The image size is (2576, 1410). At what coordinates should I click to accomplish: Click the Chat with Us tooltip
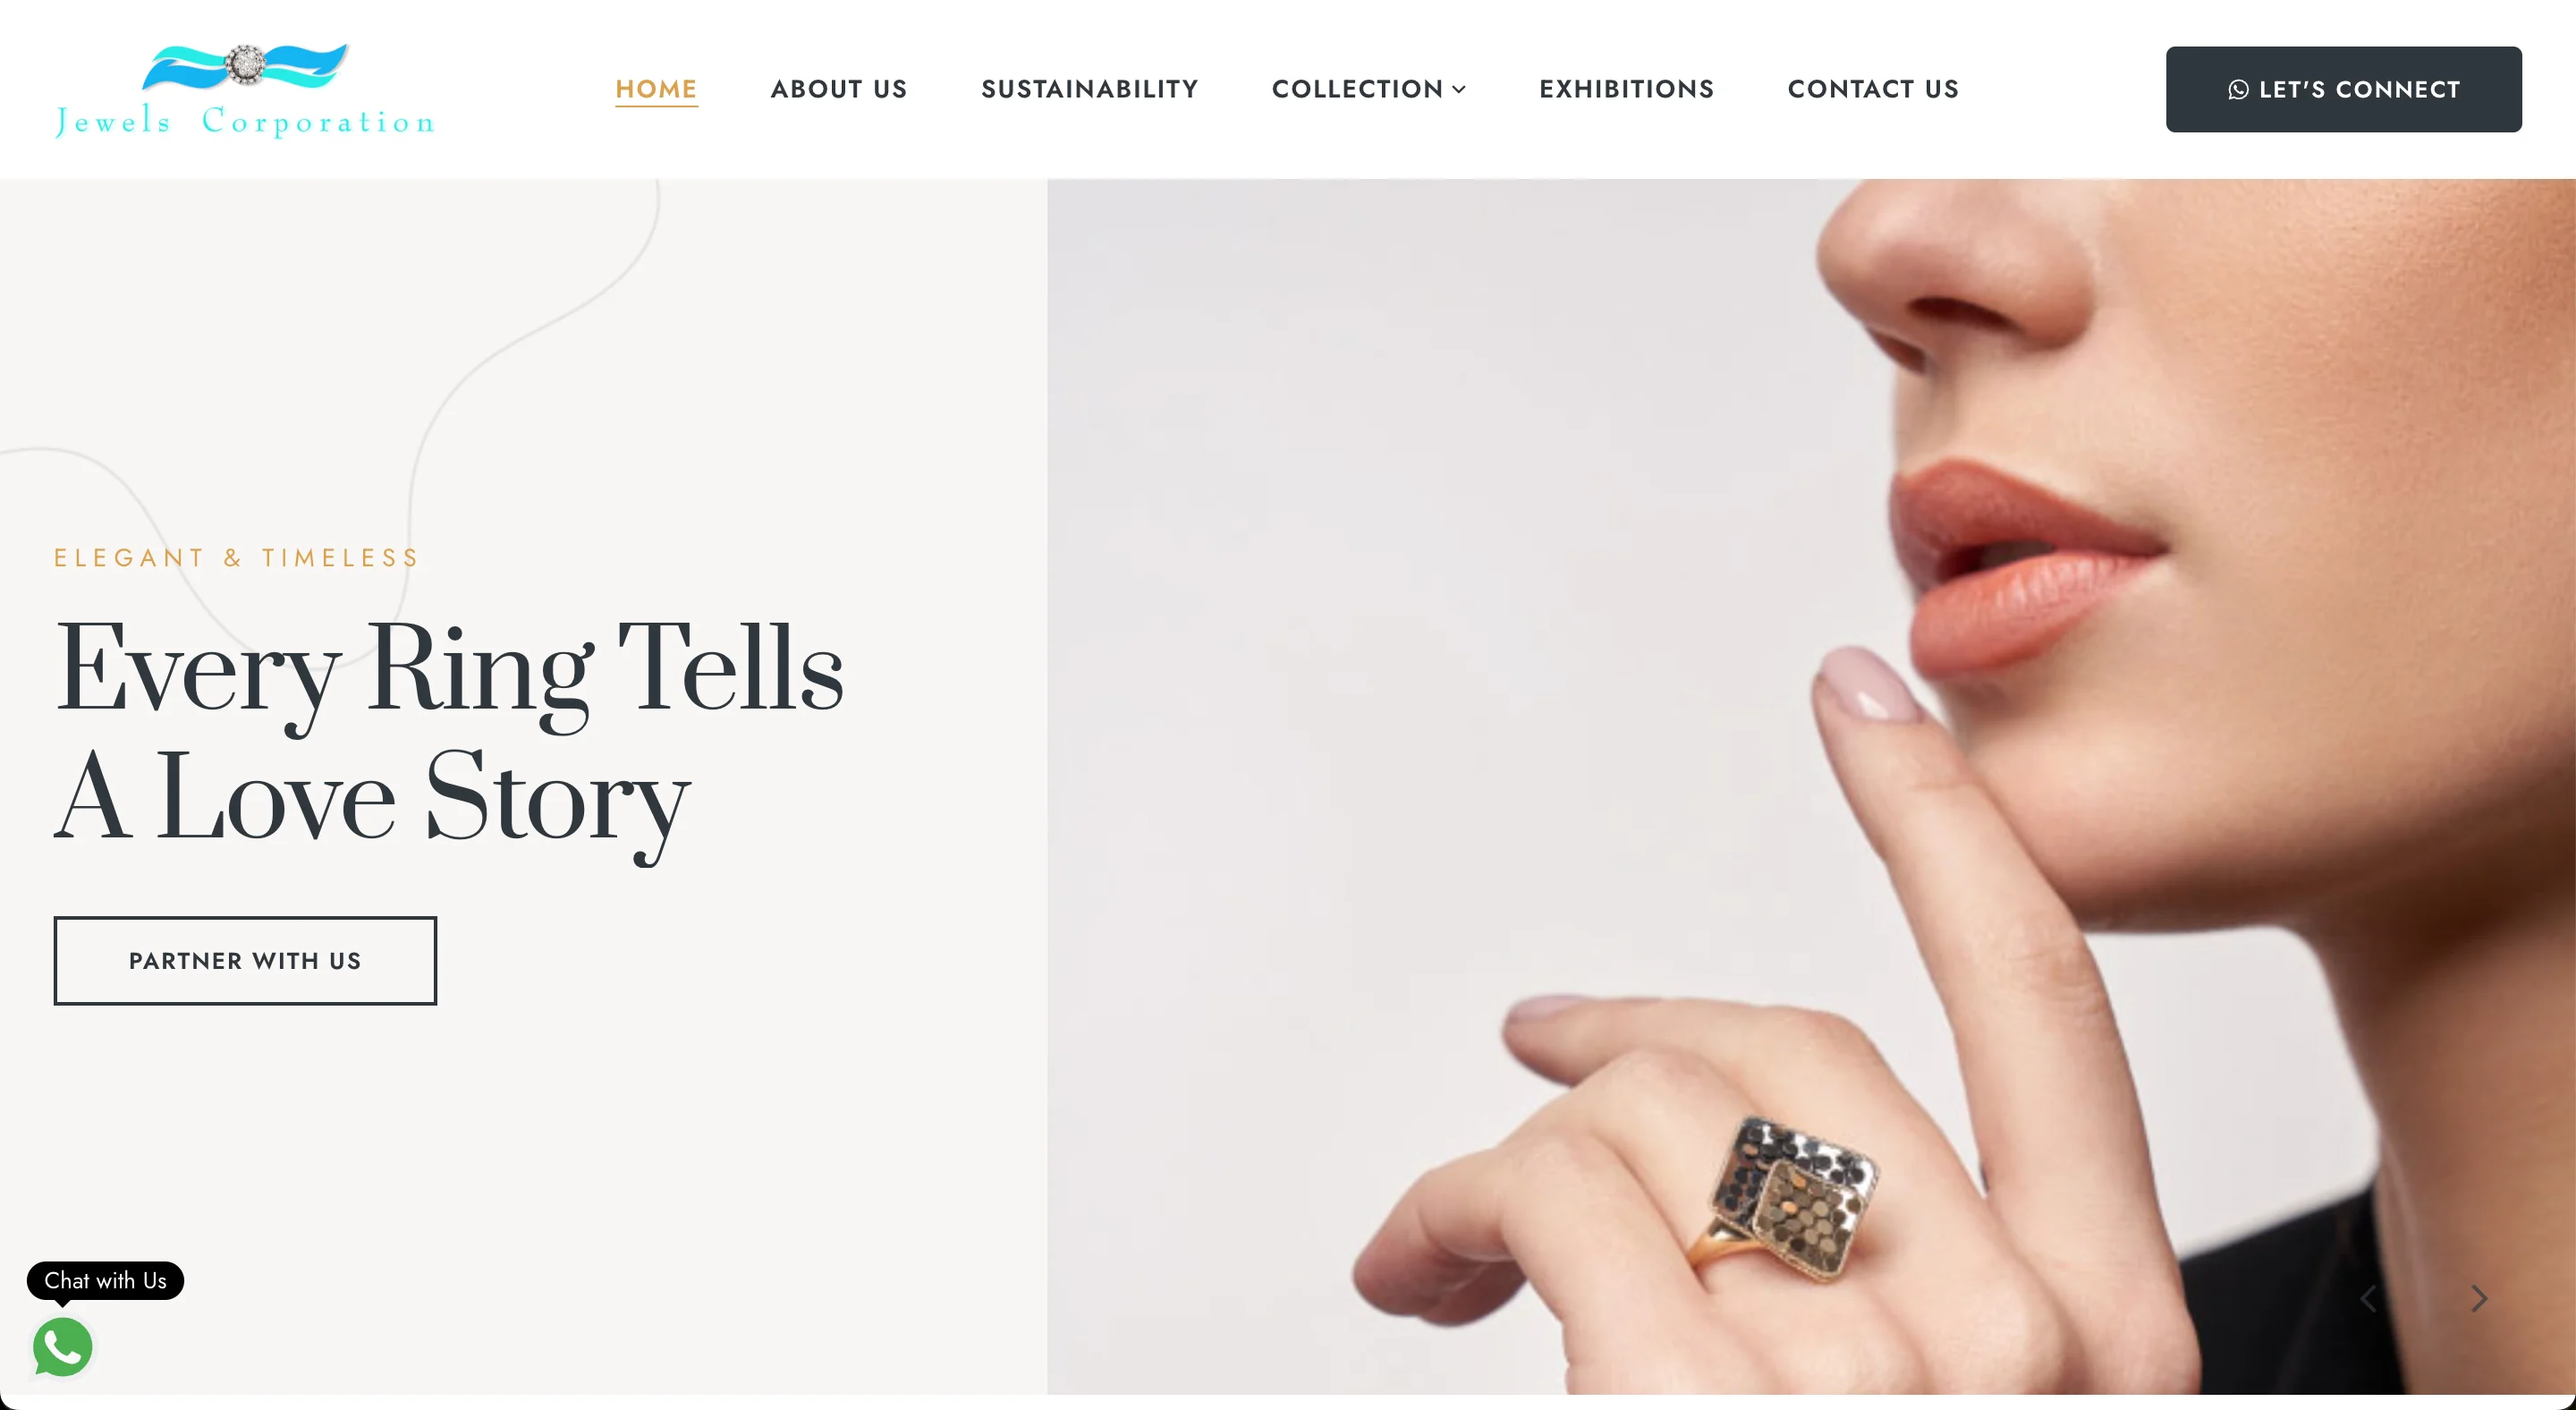[105, 1281]
